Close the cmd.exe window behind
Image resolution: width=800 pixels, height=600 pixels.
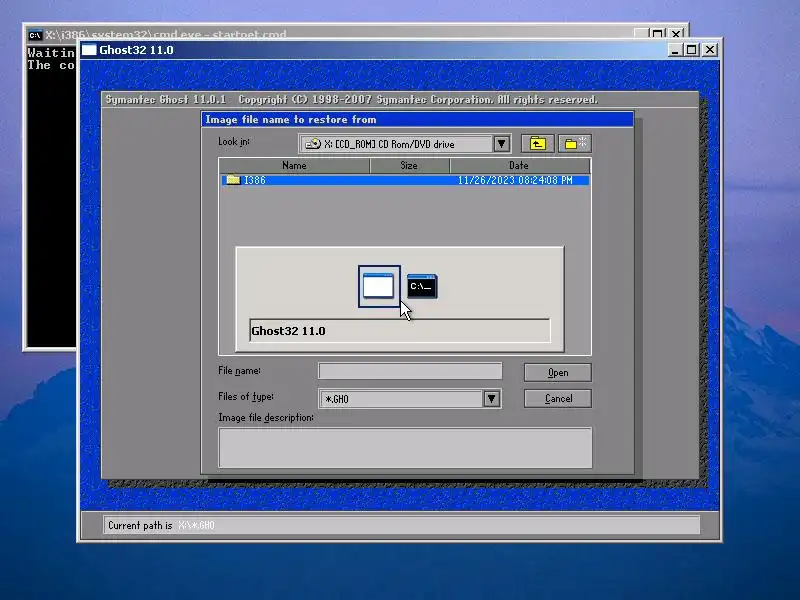click(x=676, y=34)
